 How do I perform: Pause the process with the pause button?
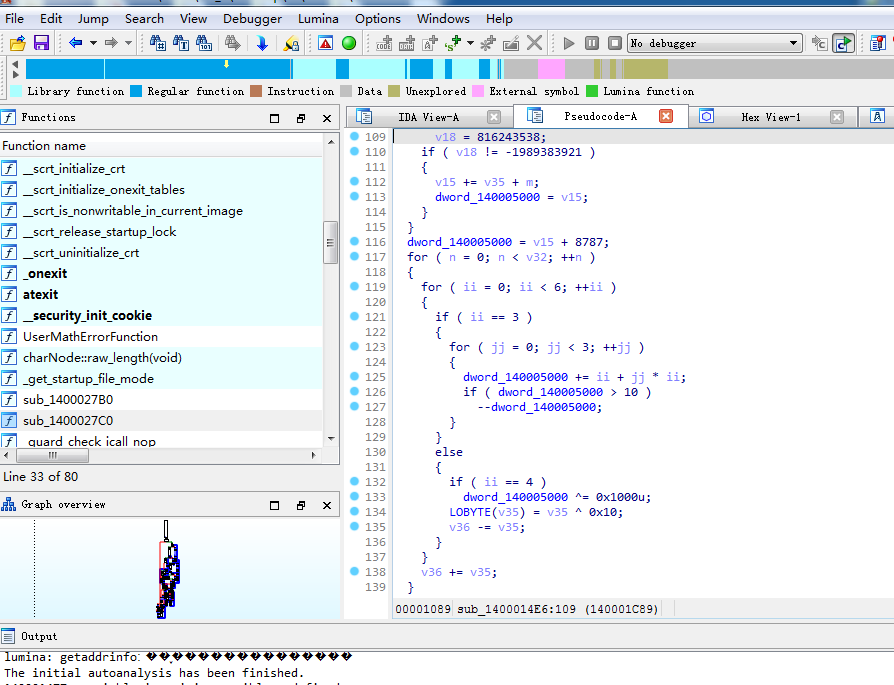592,43
